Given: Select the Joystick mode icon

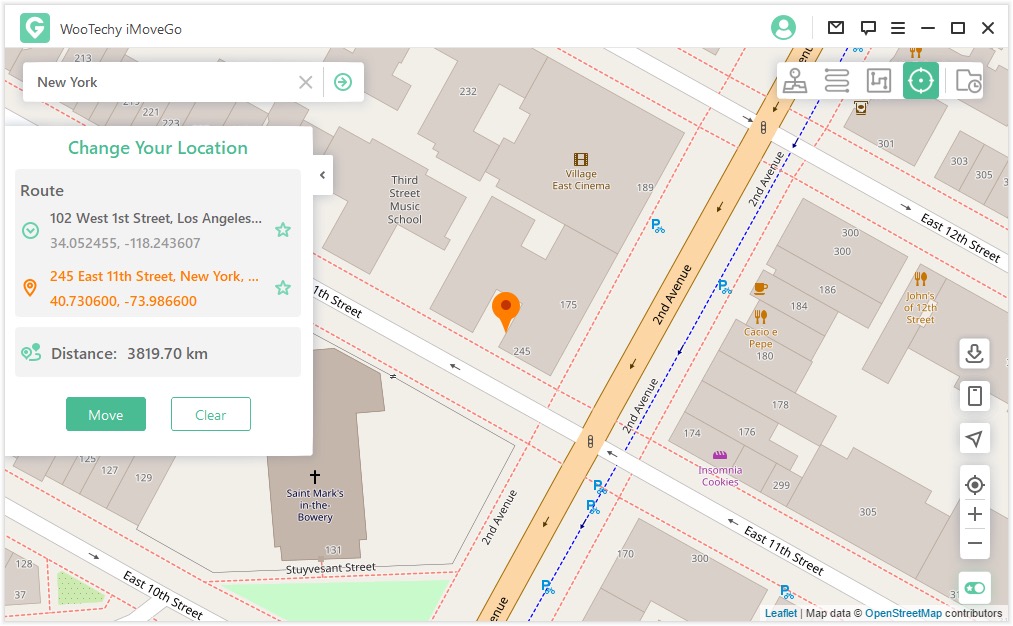Looking at the screenshot, I should (x=795, y=81).
